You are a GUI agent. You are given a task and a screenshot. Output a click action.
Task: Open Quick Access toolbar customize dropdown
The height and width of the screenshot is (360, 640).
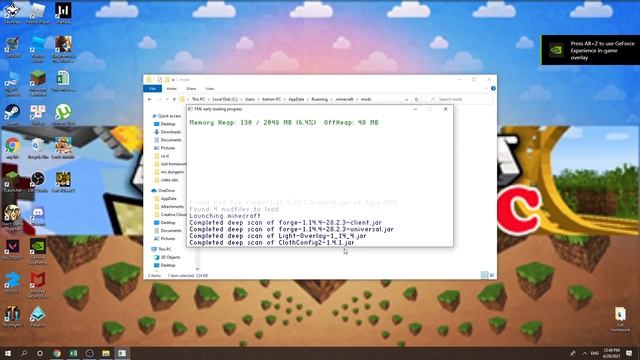click(173, 80)
